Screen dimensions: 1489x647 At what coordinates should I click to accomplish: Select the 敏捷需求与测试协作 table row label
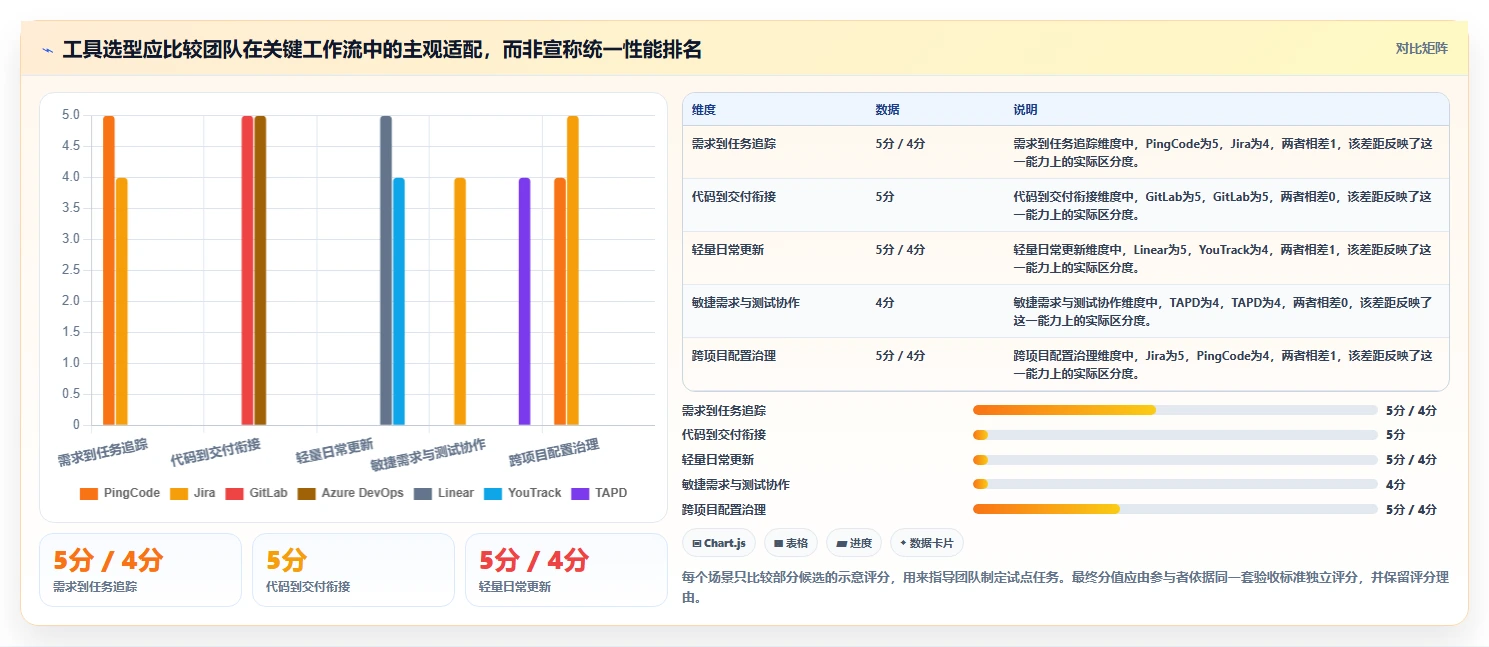[x=746, y=303]
